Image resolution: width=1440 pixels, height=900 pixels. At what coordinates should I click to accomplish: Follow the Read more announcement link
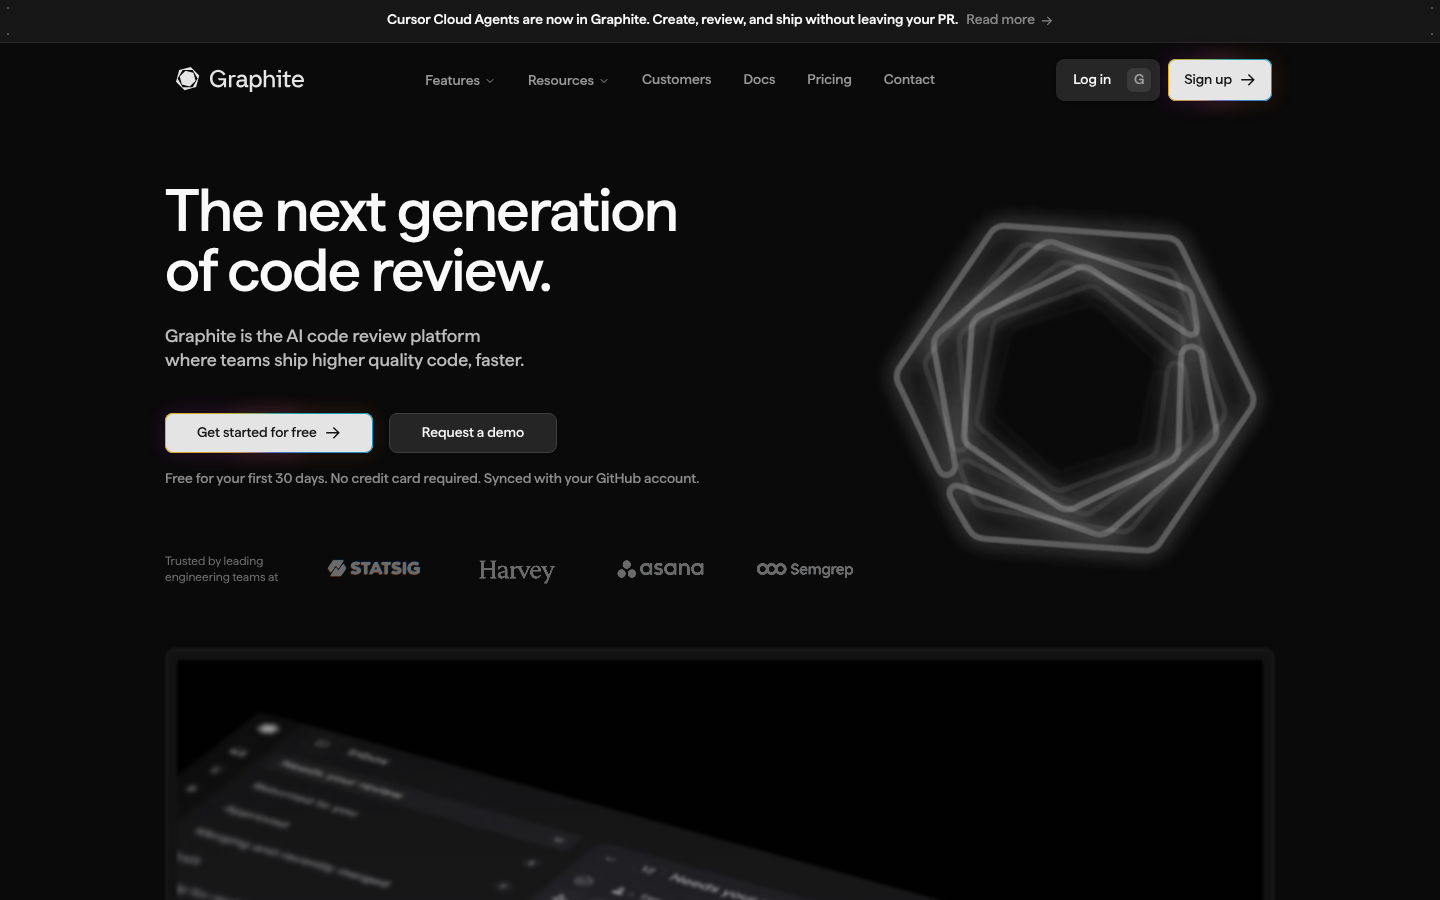coord(1009,20)
